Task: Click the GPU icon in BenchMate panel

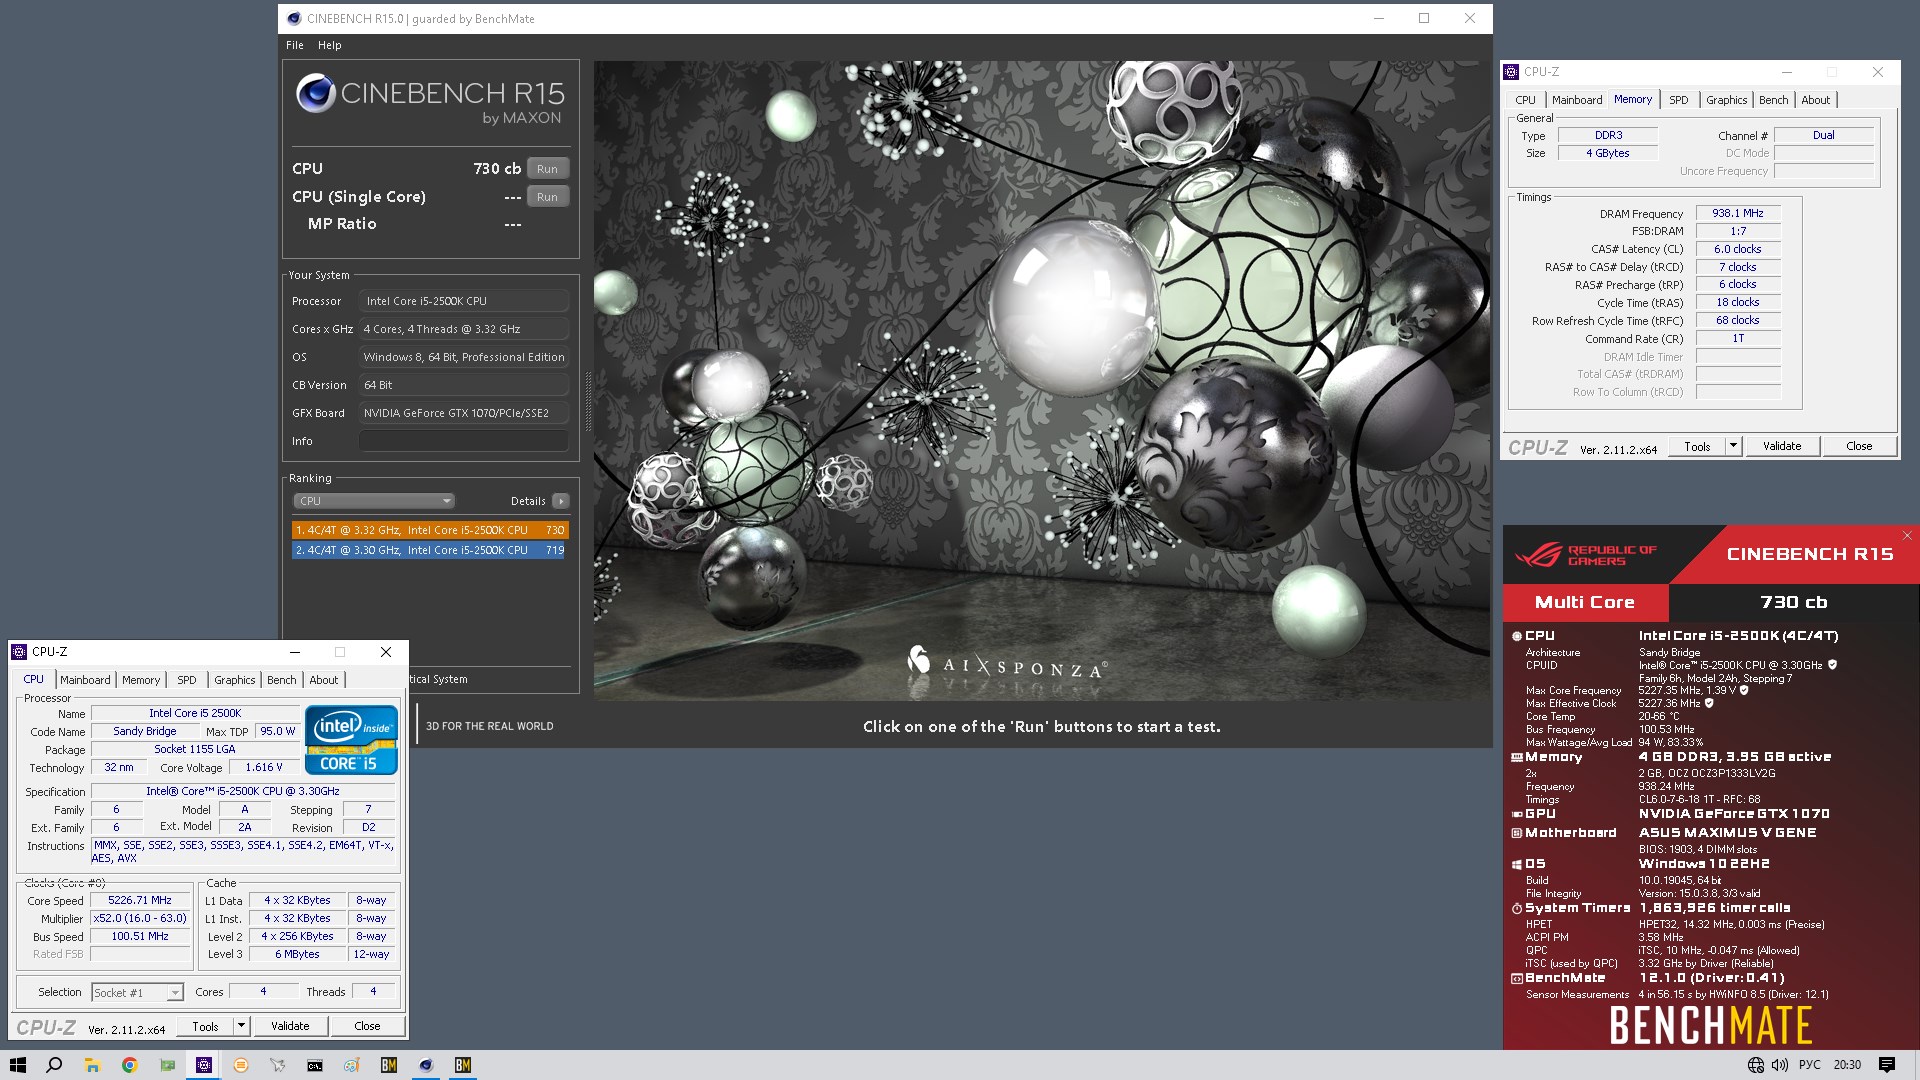Action: click(x=1517, y=814)
